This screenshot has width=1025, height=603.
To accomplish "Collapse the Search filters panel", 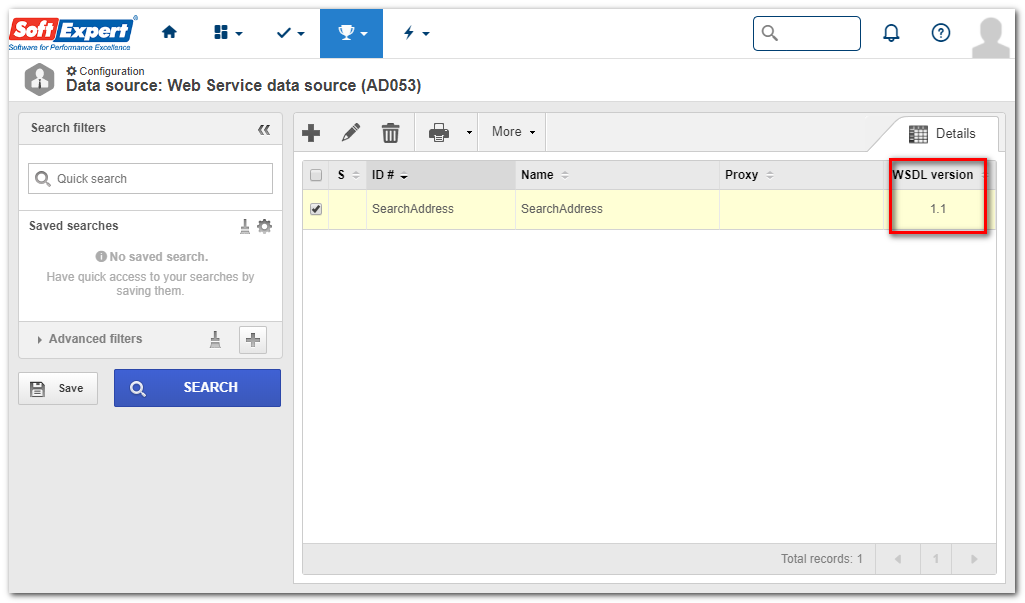I will [264, 129].
